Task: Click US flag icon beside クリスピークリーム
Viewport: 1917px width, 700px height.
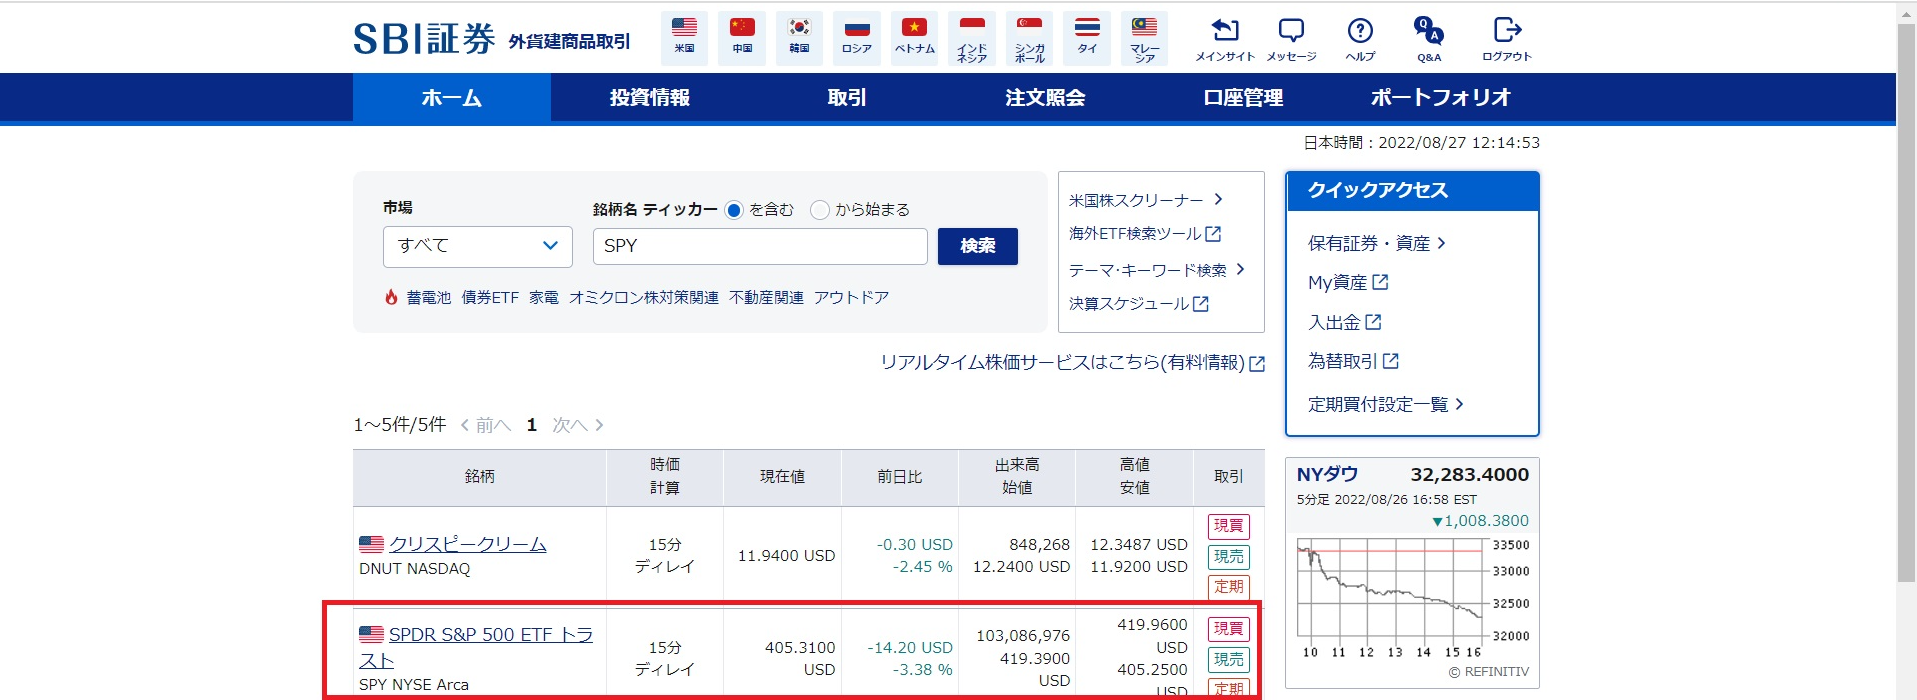Action: pyautogui.click(x=371, y=544)
